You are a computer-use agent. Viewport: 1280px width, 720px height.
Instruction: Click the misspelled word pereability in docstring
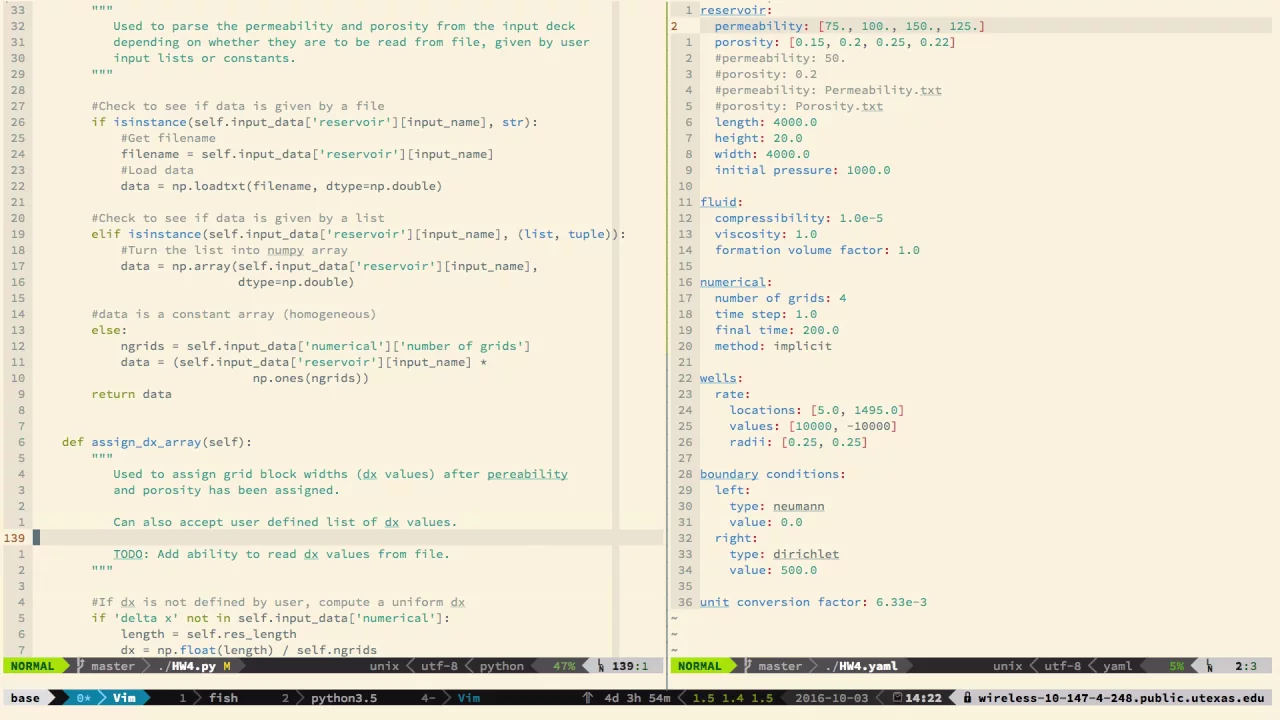tap(527, 474)
